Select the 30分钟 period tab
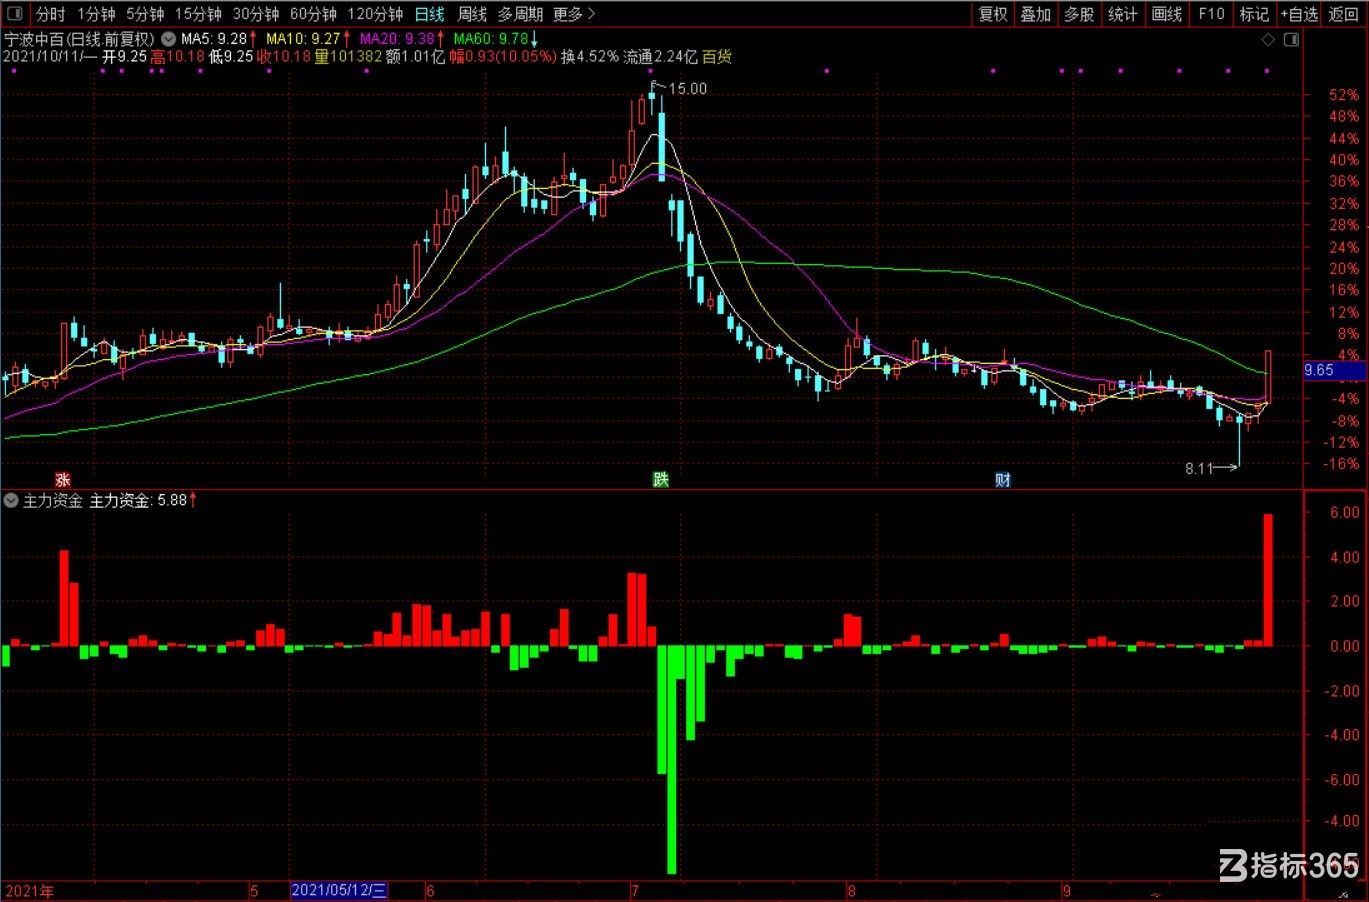This screenshot has width=1369, height=902. click(256, 14)
